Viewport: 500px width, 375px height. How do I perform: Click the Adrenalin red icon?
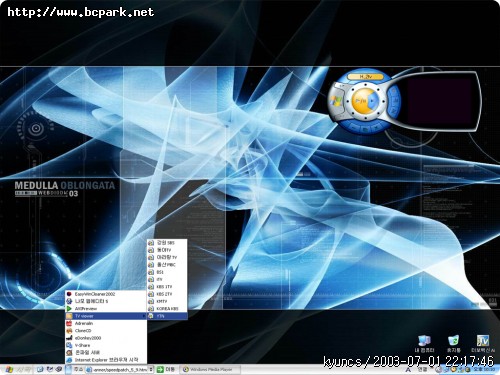69,323
